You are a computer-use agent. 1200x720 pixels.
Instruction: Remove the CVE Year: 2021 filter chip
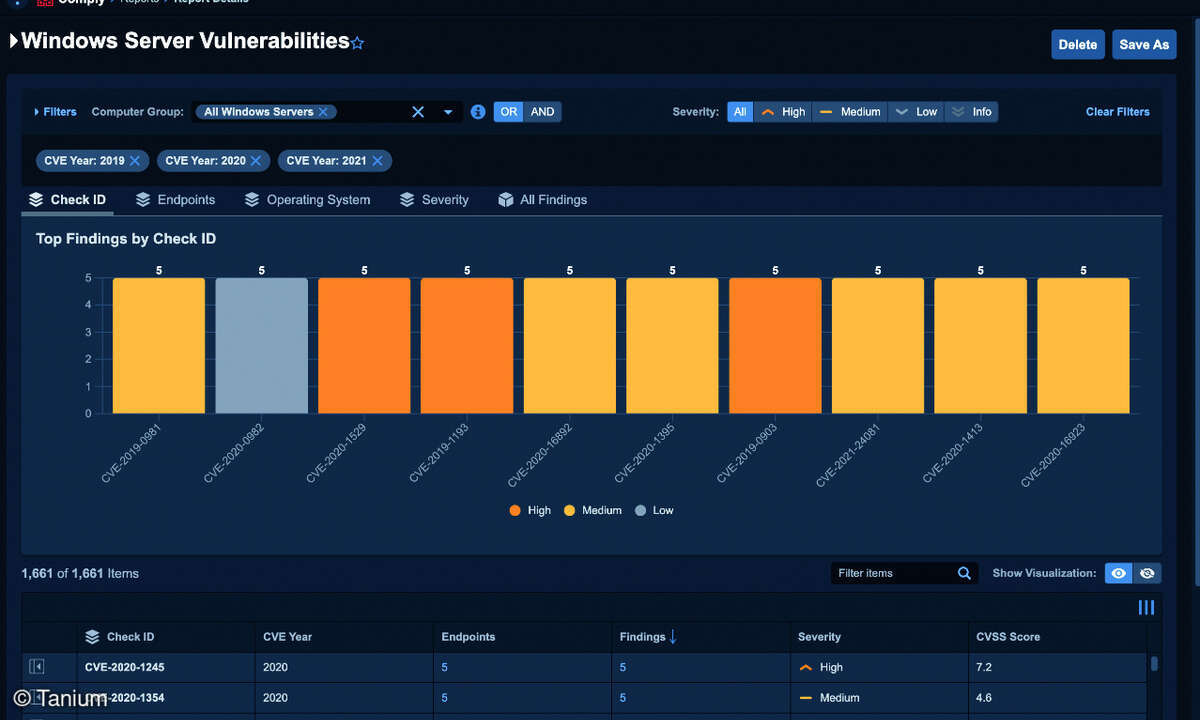point(377,160)
